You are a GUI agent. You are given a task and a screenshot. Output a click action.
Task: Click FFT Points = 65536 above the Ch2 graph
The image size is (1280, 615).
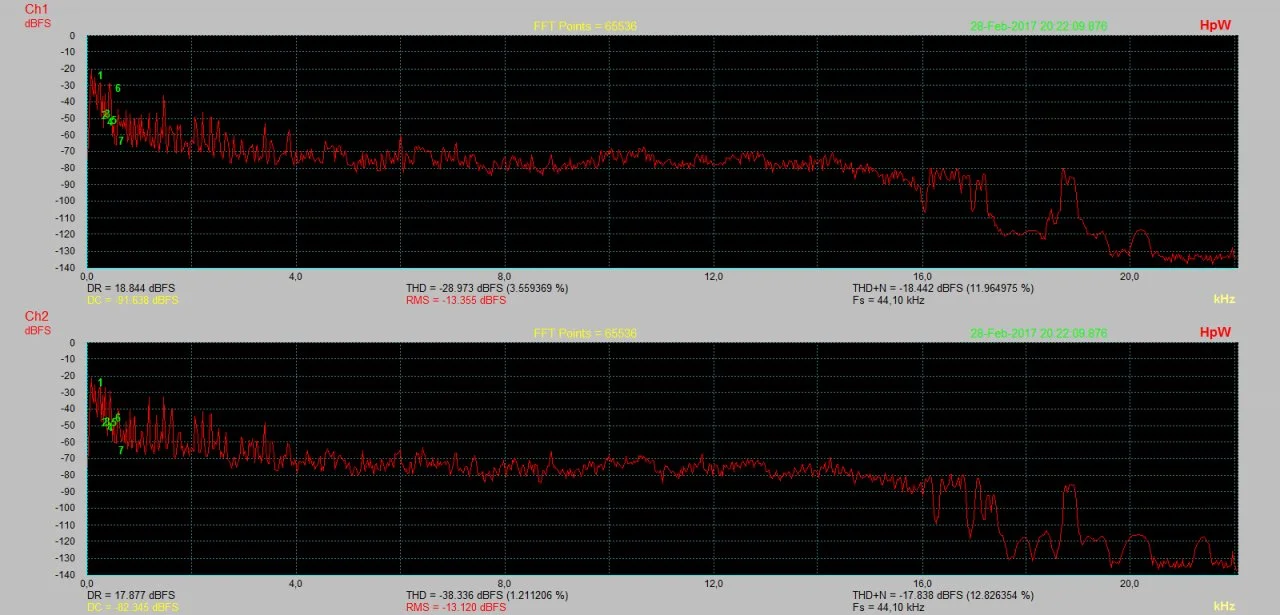tap(585, 333)
